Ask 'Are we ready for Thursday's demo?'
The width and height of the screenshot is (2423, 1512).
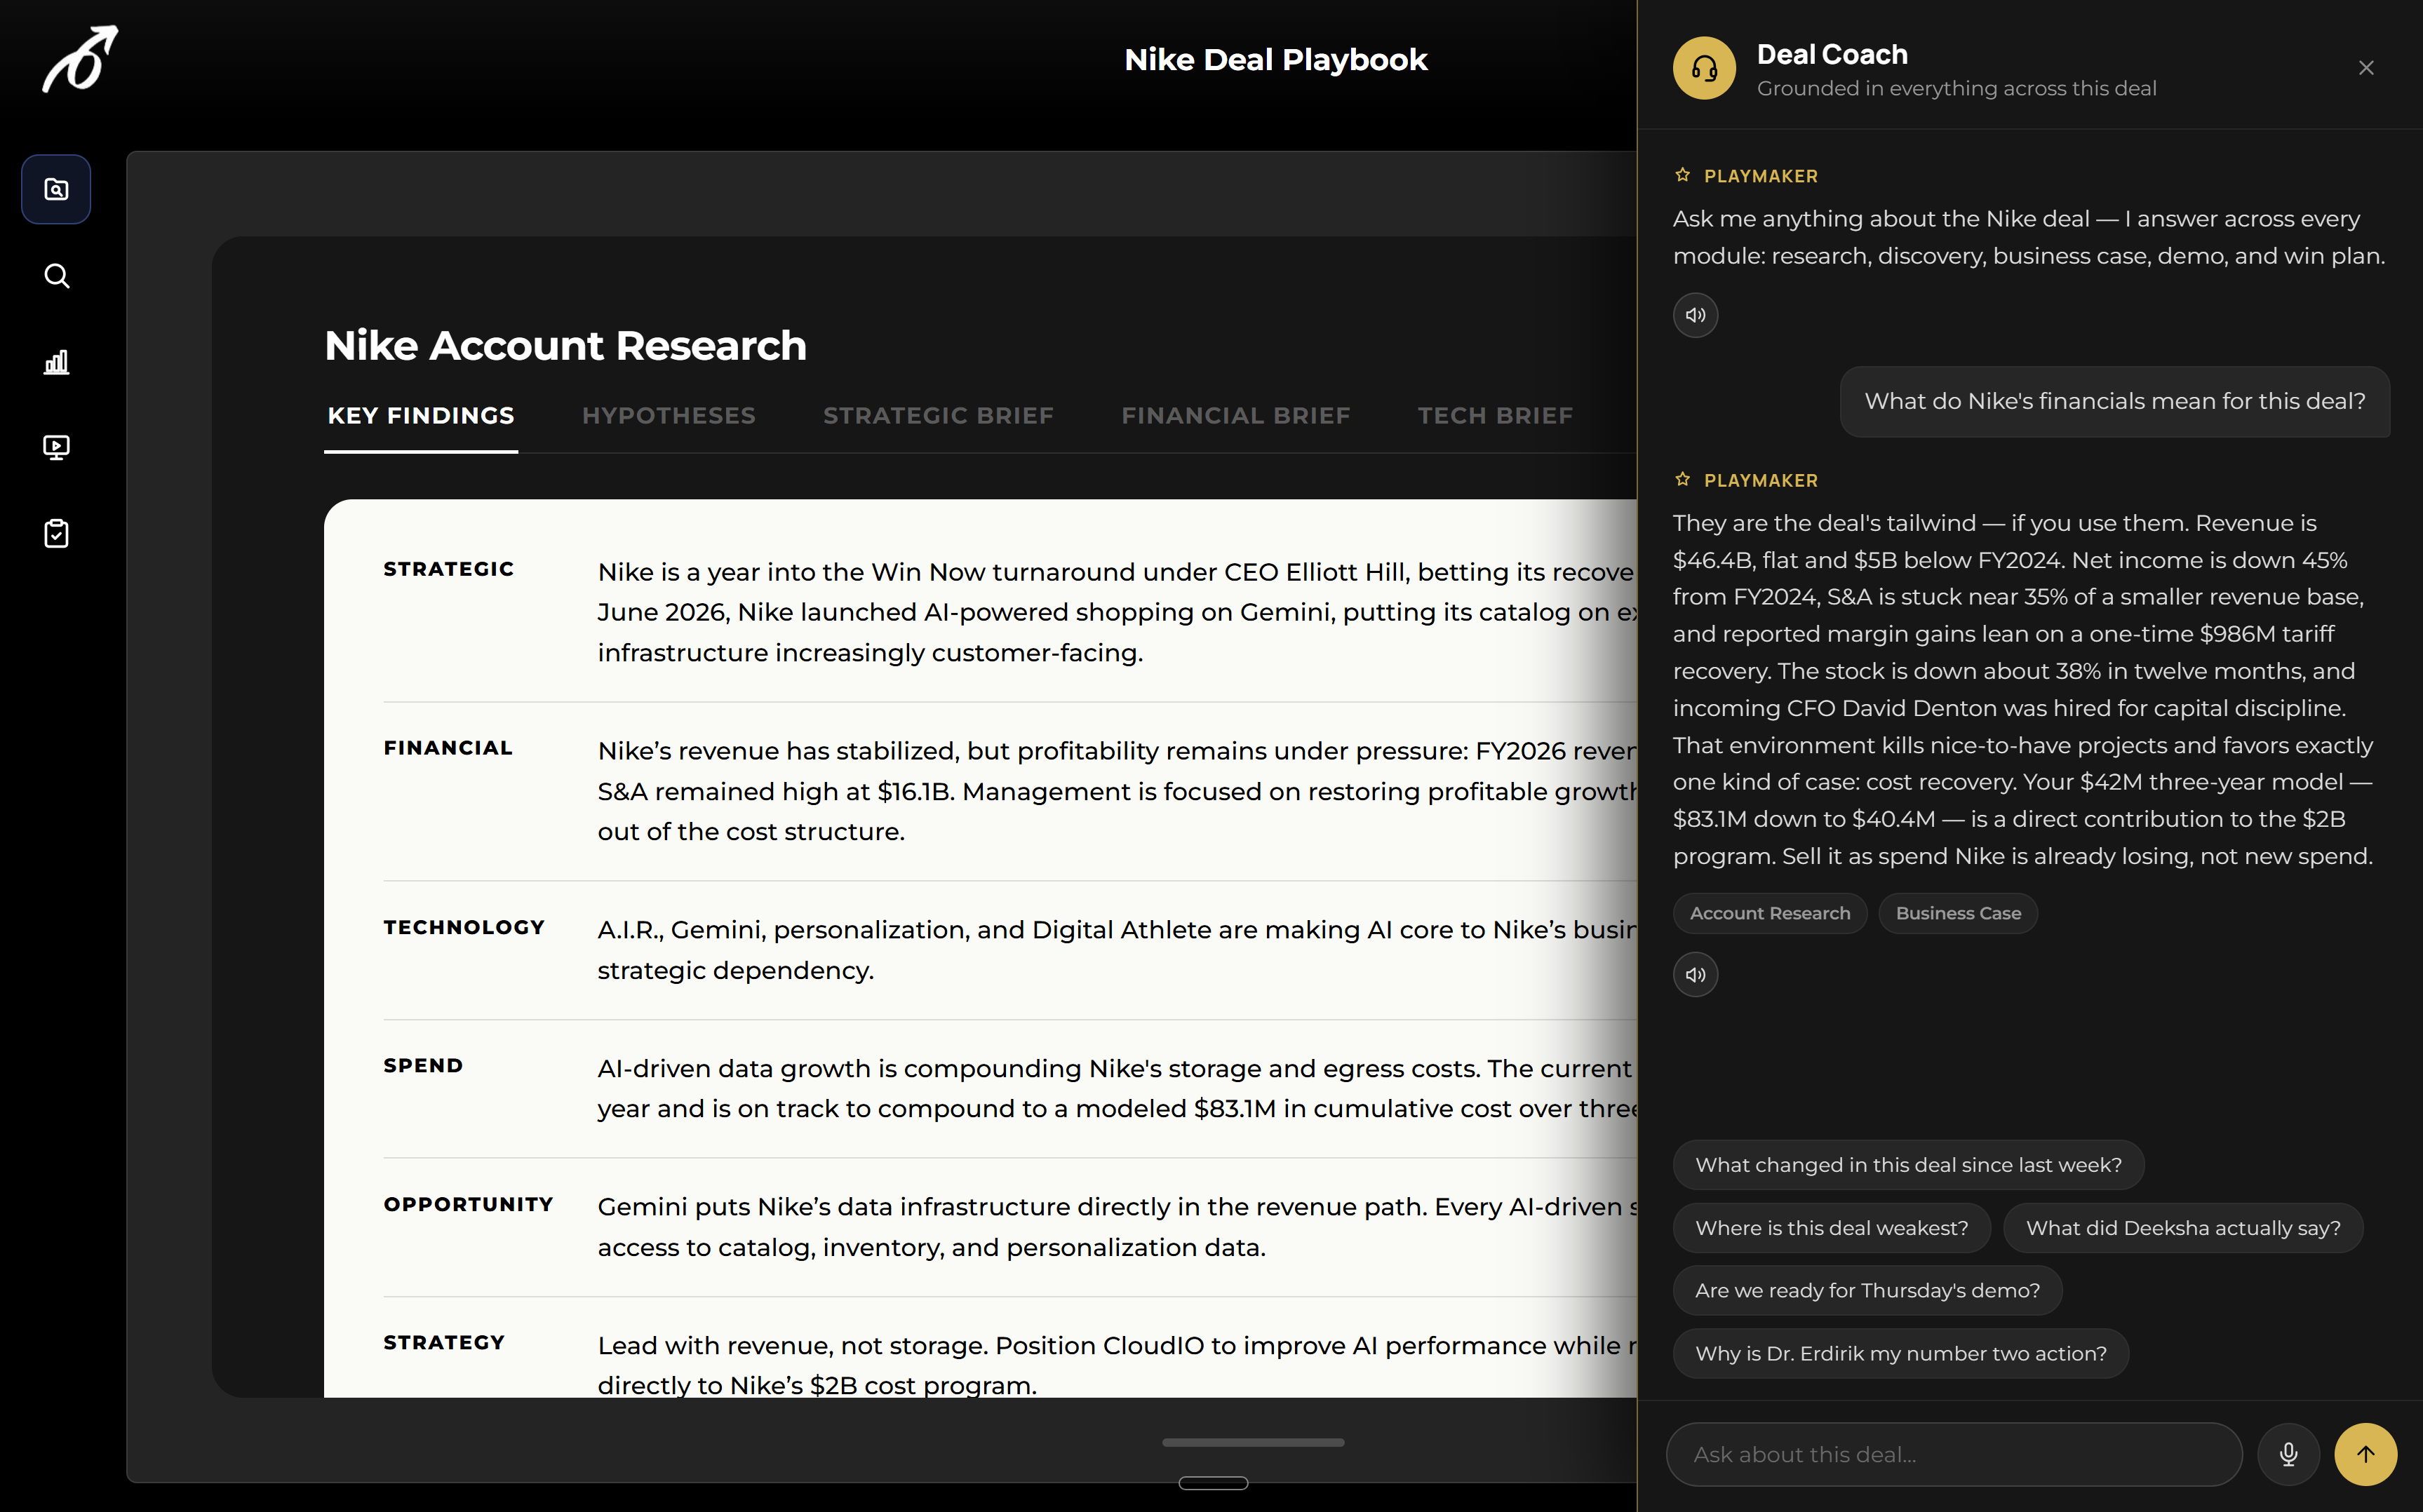click(1867, 1291)
